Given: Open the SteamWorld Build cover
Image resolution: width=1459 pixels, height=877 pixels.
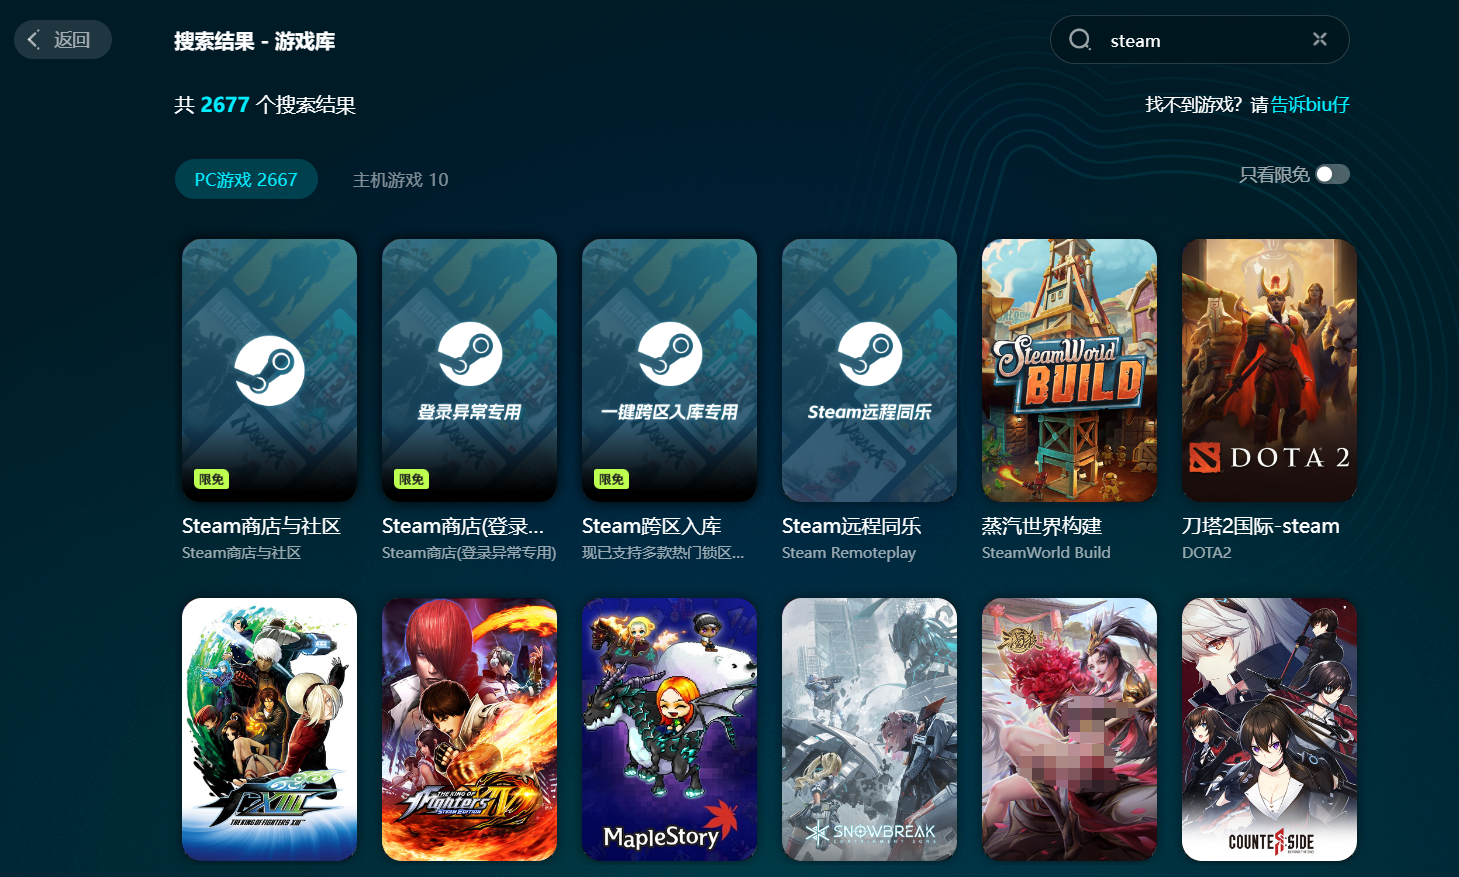Looking at the screenshot, I should pos(1069,370).
